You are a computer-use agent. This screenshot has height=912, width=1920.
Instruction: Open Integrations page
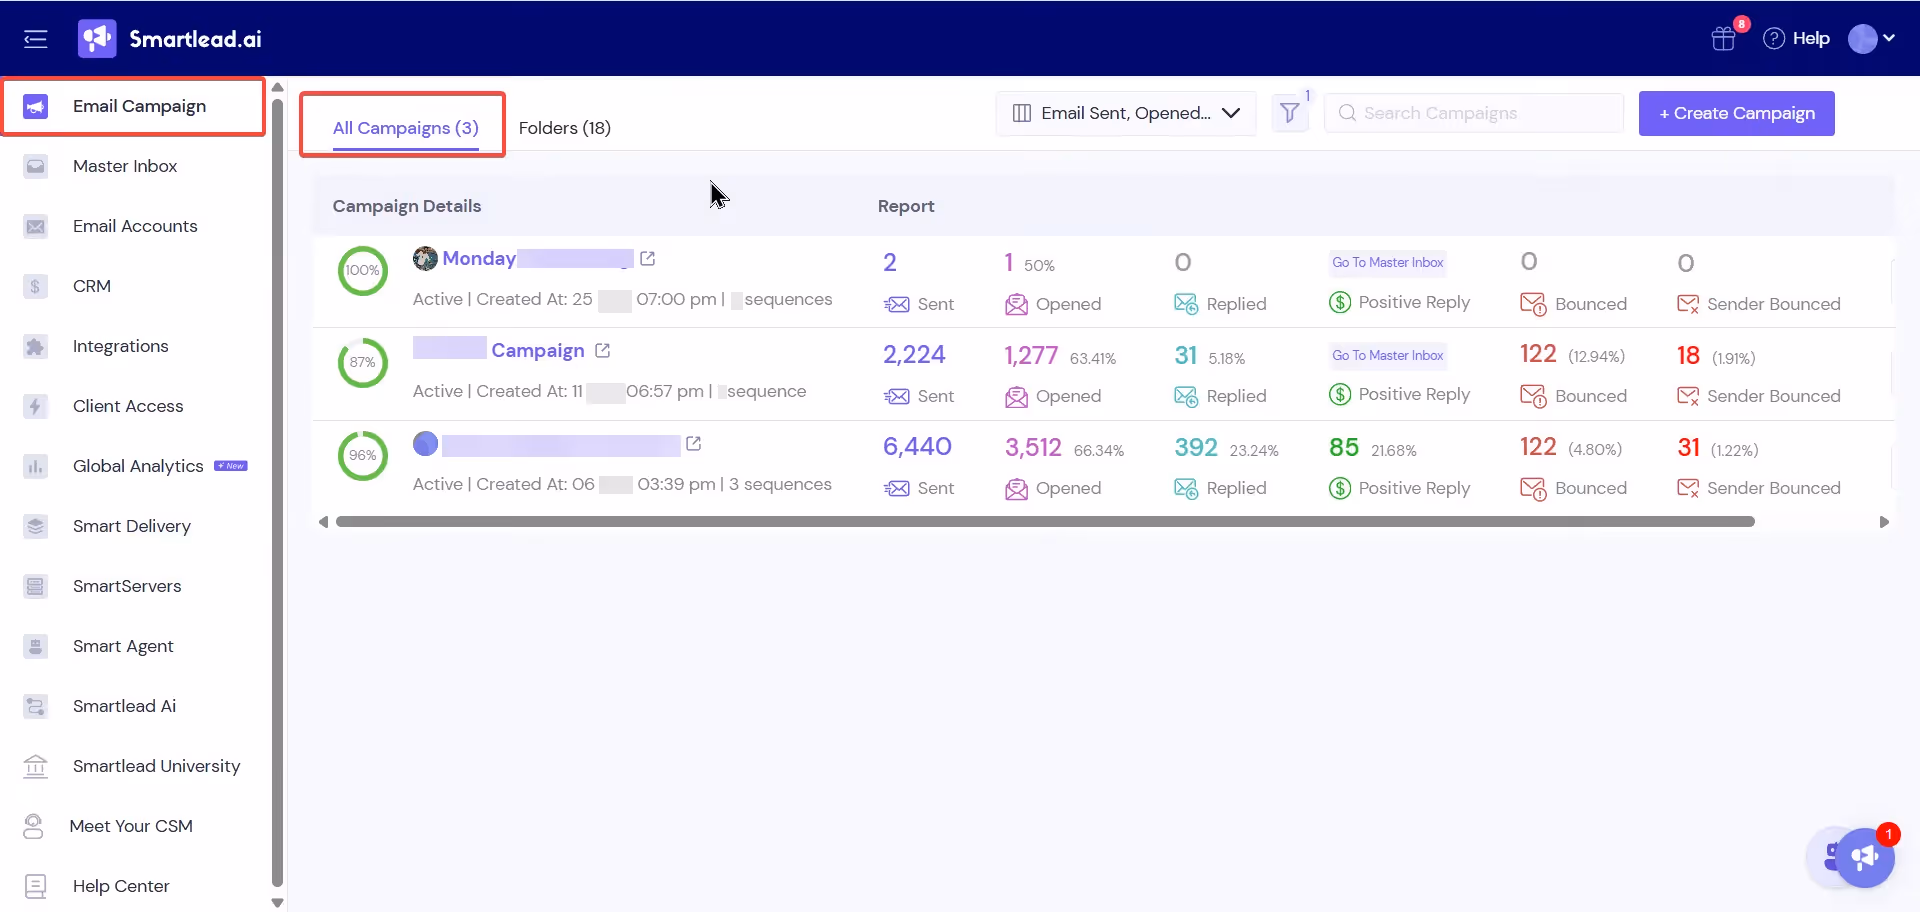click(x=120, y=346)
